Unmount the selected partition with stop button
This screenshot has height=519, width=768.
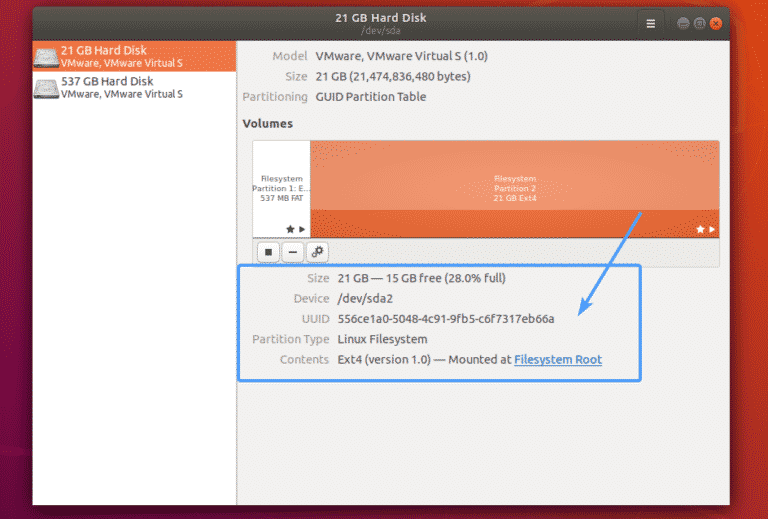click(268, 252)
